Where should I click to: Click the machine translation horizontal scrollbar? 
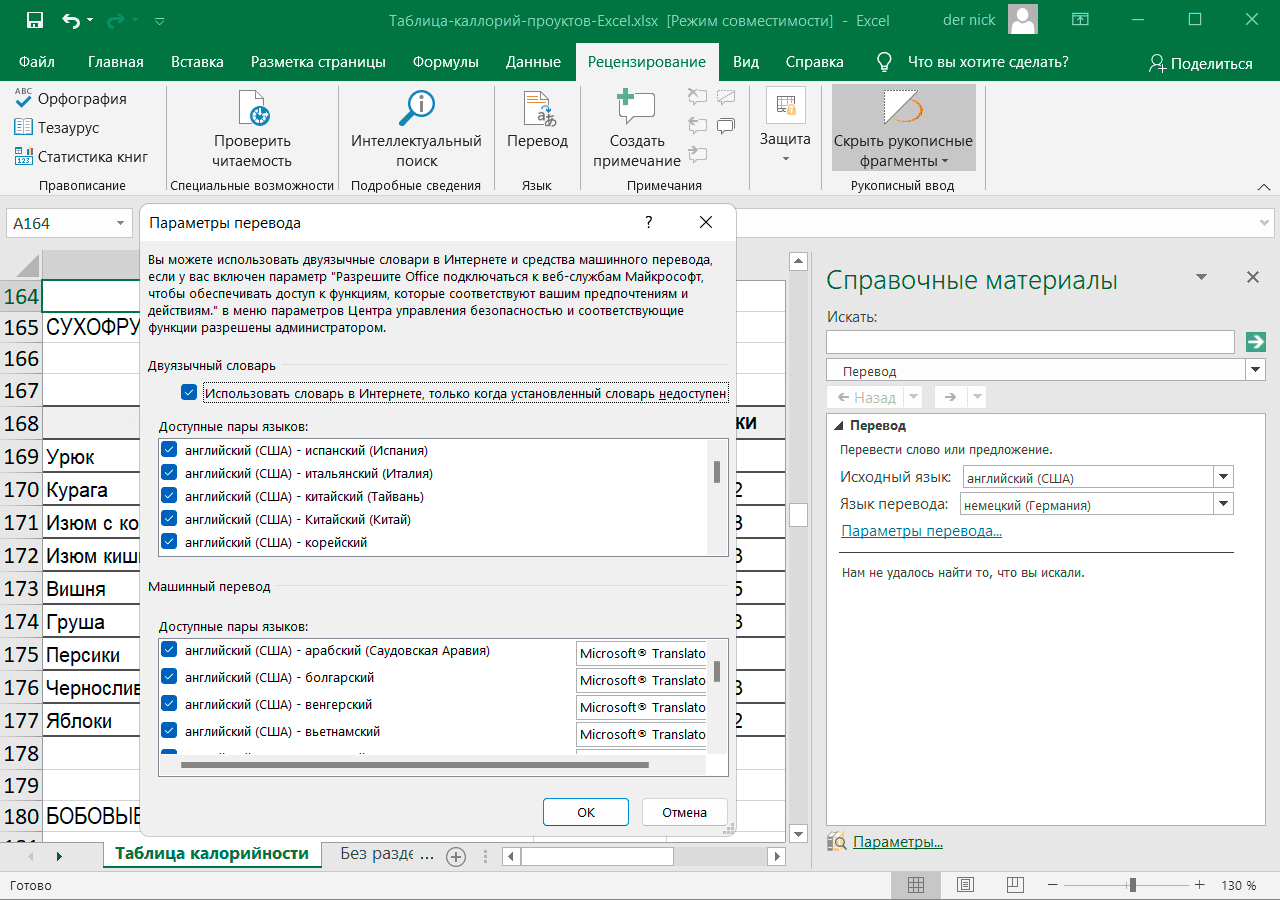[415, 765]
